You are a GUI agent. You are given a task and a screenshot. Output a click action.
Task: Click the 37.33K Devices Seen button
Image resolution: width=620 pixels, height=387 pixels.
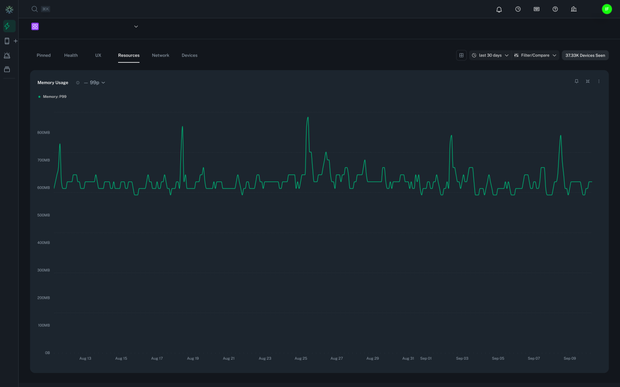585,55
